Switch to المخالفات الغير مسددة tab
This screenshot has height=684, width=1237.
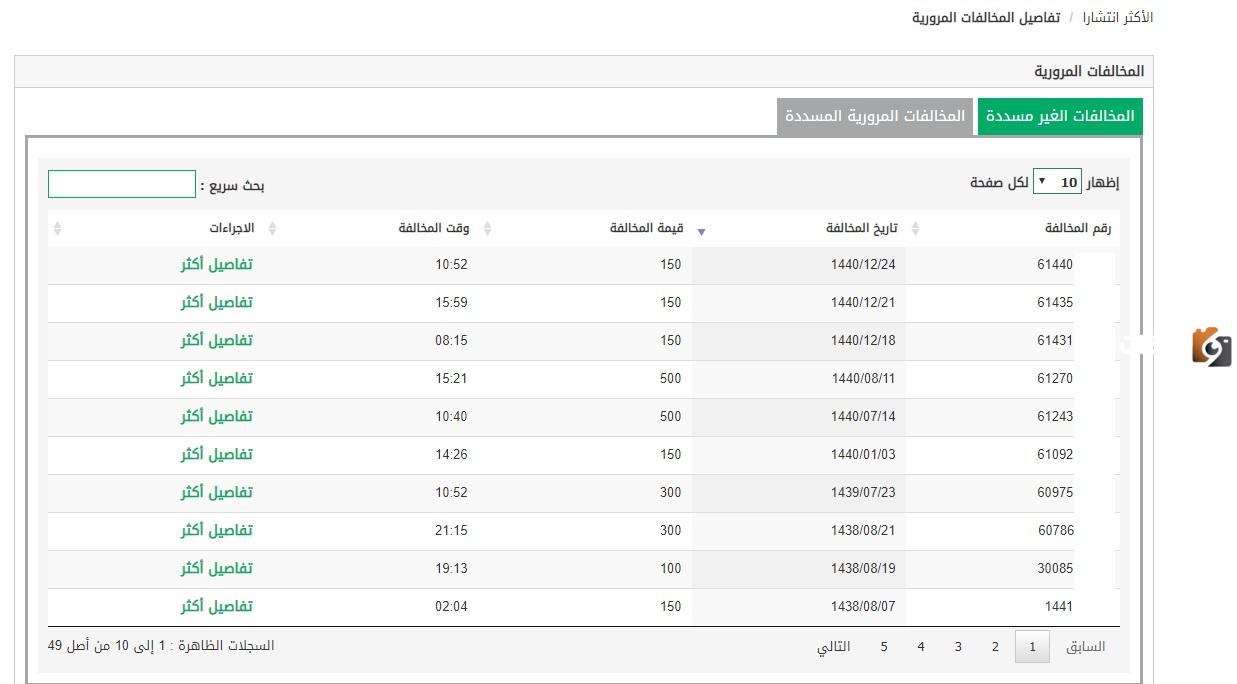(1060, 116)
